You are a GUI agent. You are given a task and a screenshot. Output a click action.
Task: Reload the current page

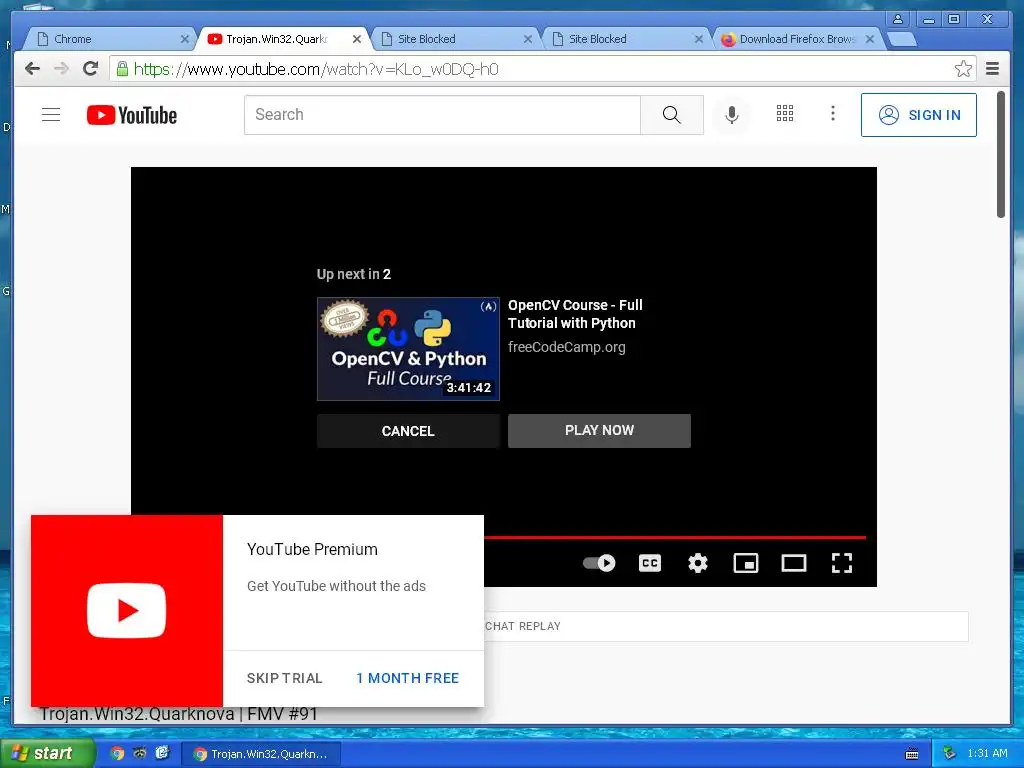91,69
